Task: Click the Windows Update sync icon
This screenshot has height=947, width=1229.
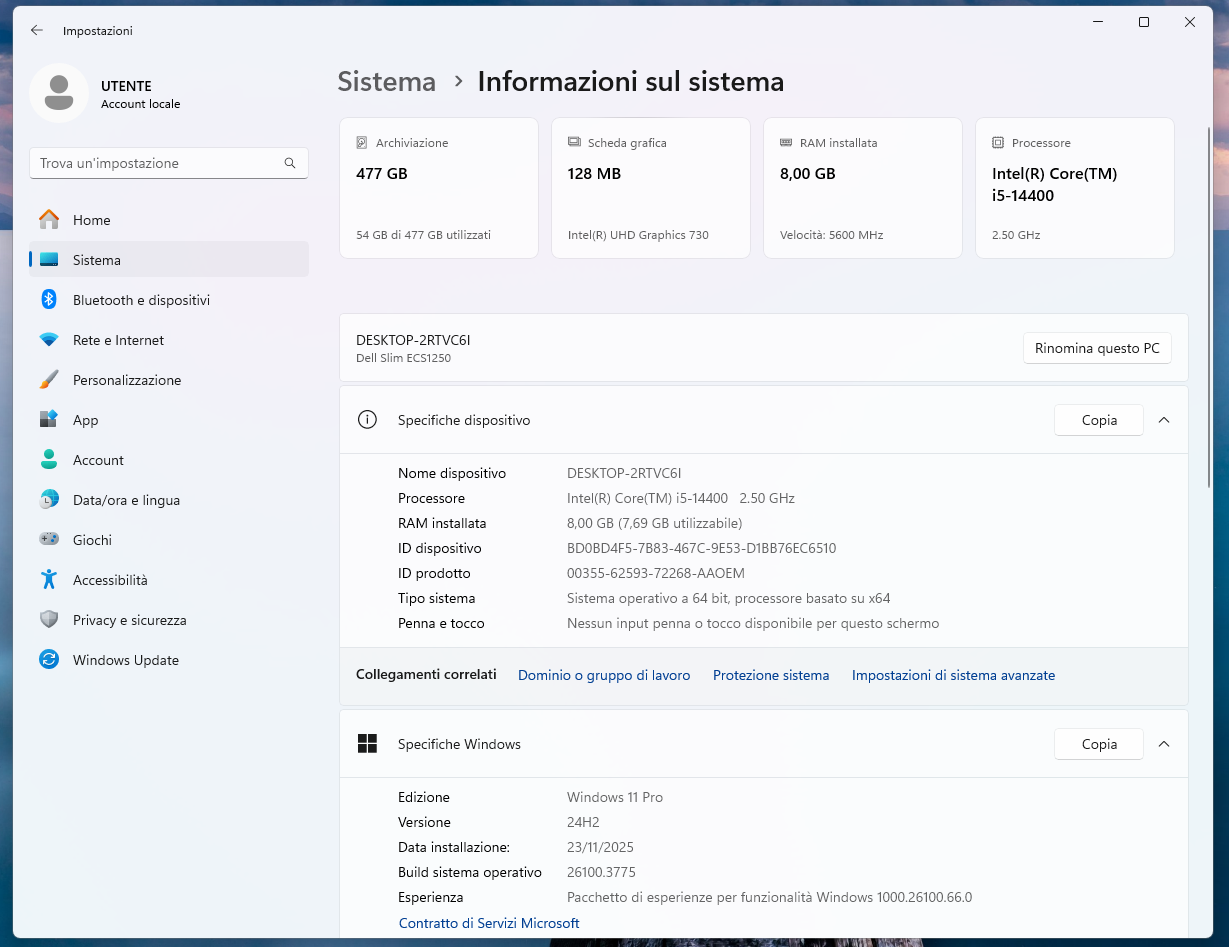Action: (49, 660)
